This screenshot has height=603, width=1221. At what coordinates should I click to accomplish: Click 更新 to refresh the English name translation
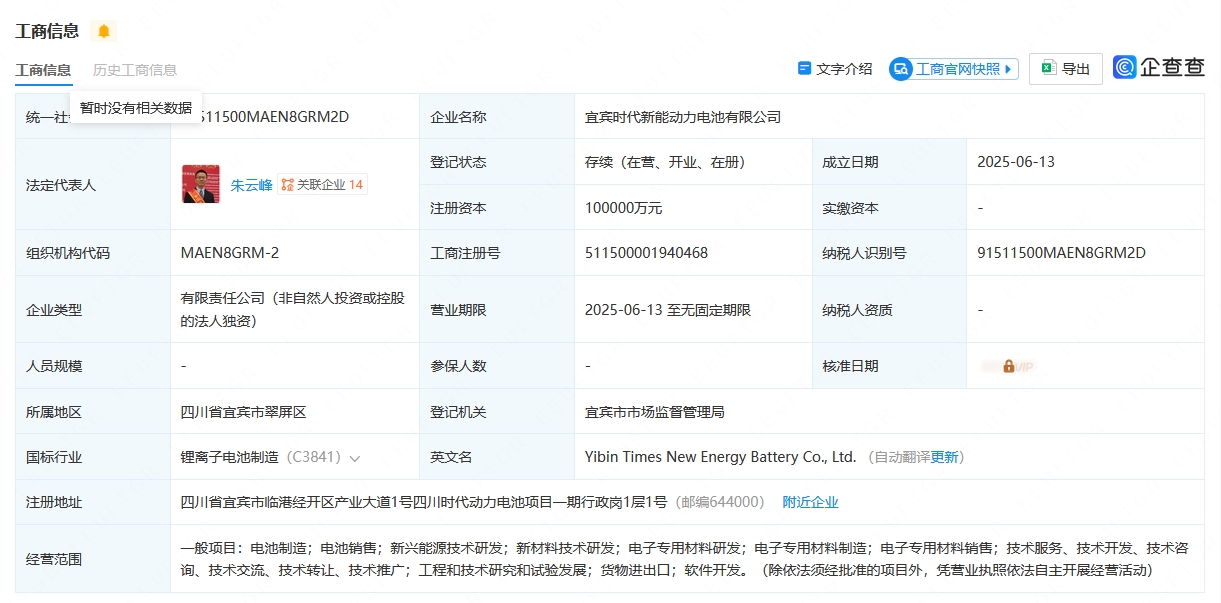pyautogui.click(x=944, y=457)
